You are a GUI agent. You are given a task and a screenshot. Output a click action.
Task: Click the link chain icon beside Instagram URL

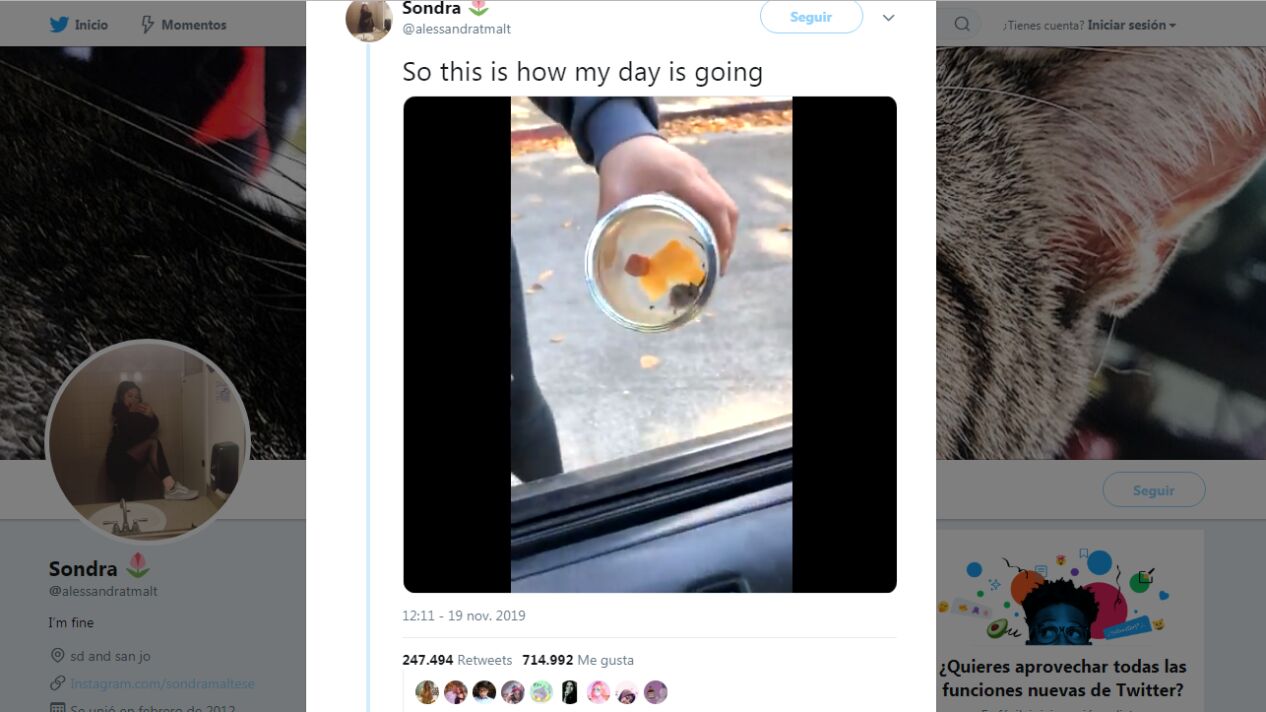(57, 684)
